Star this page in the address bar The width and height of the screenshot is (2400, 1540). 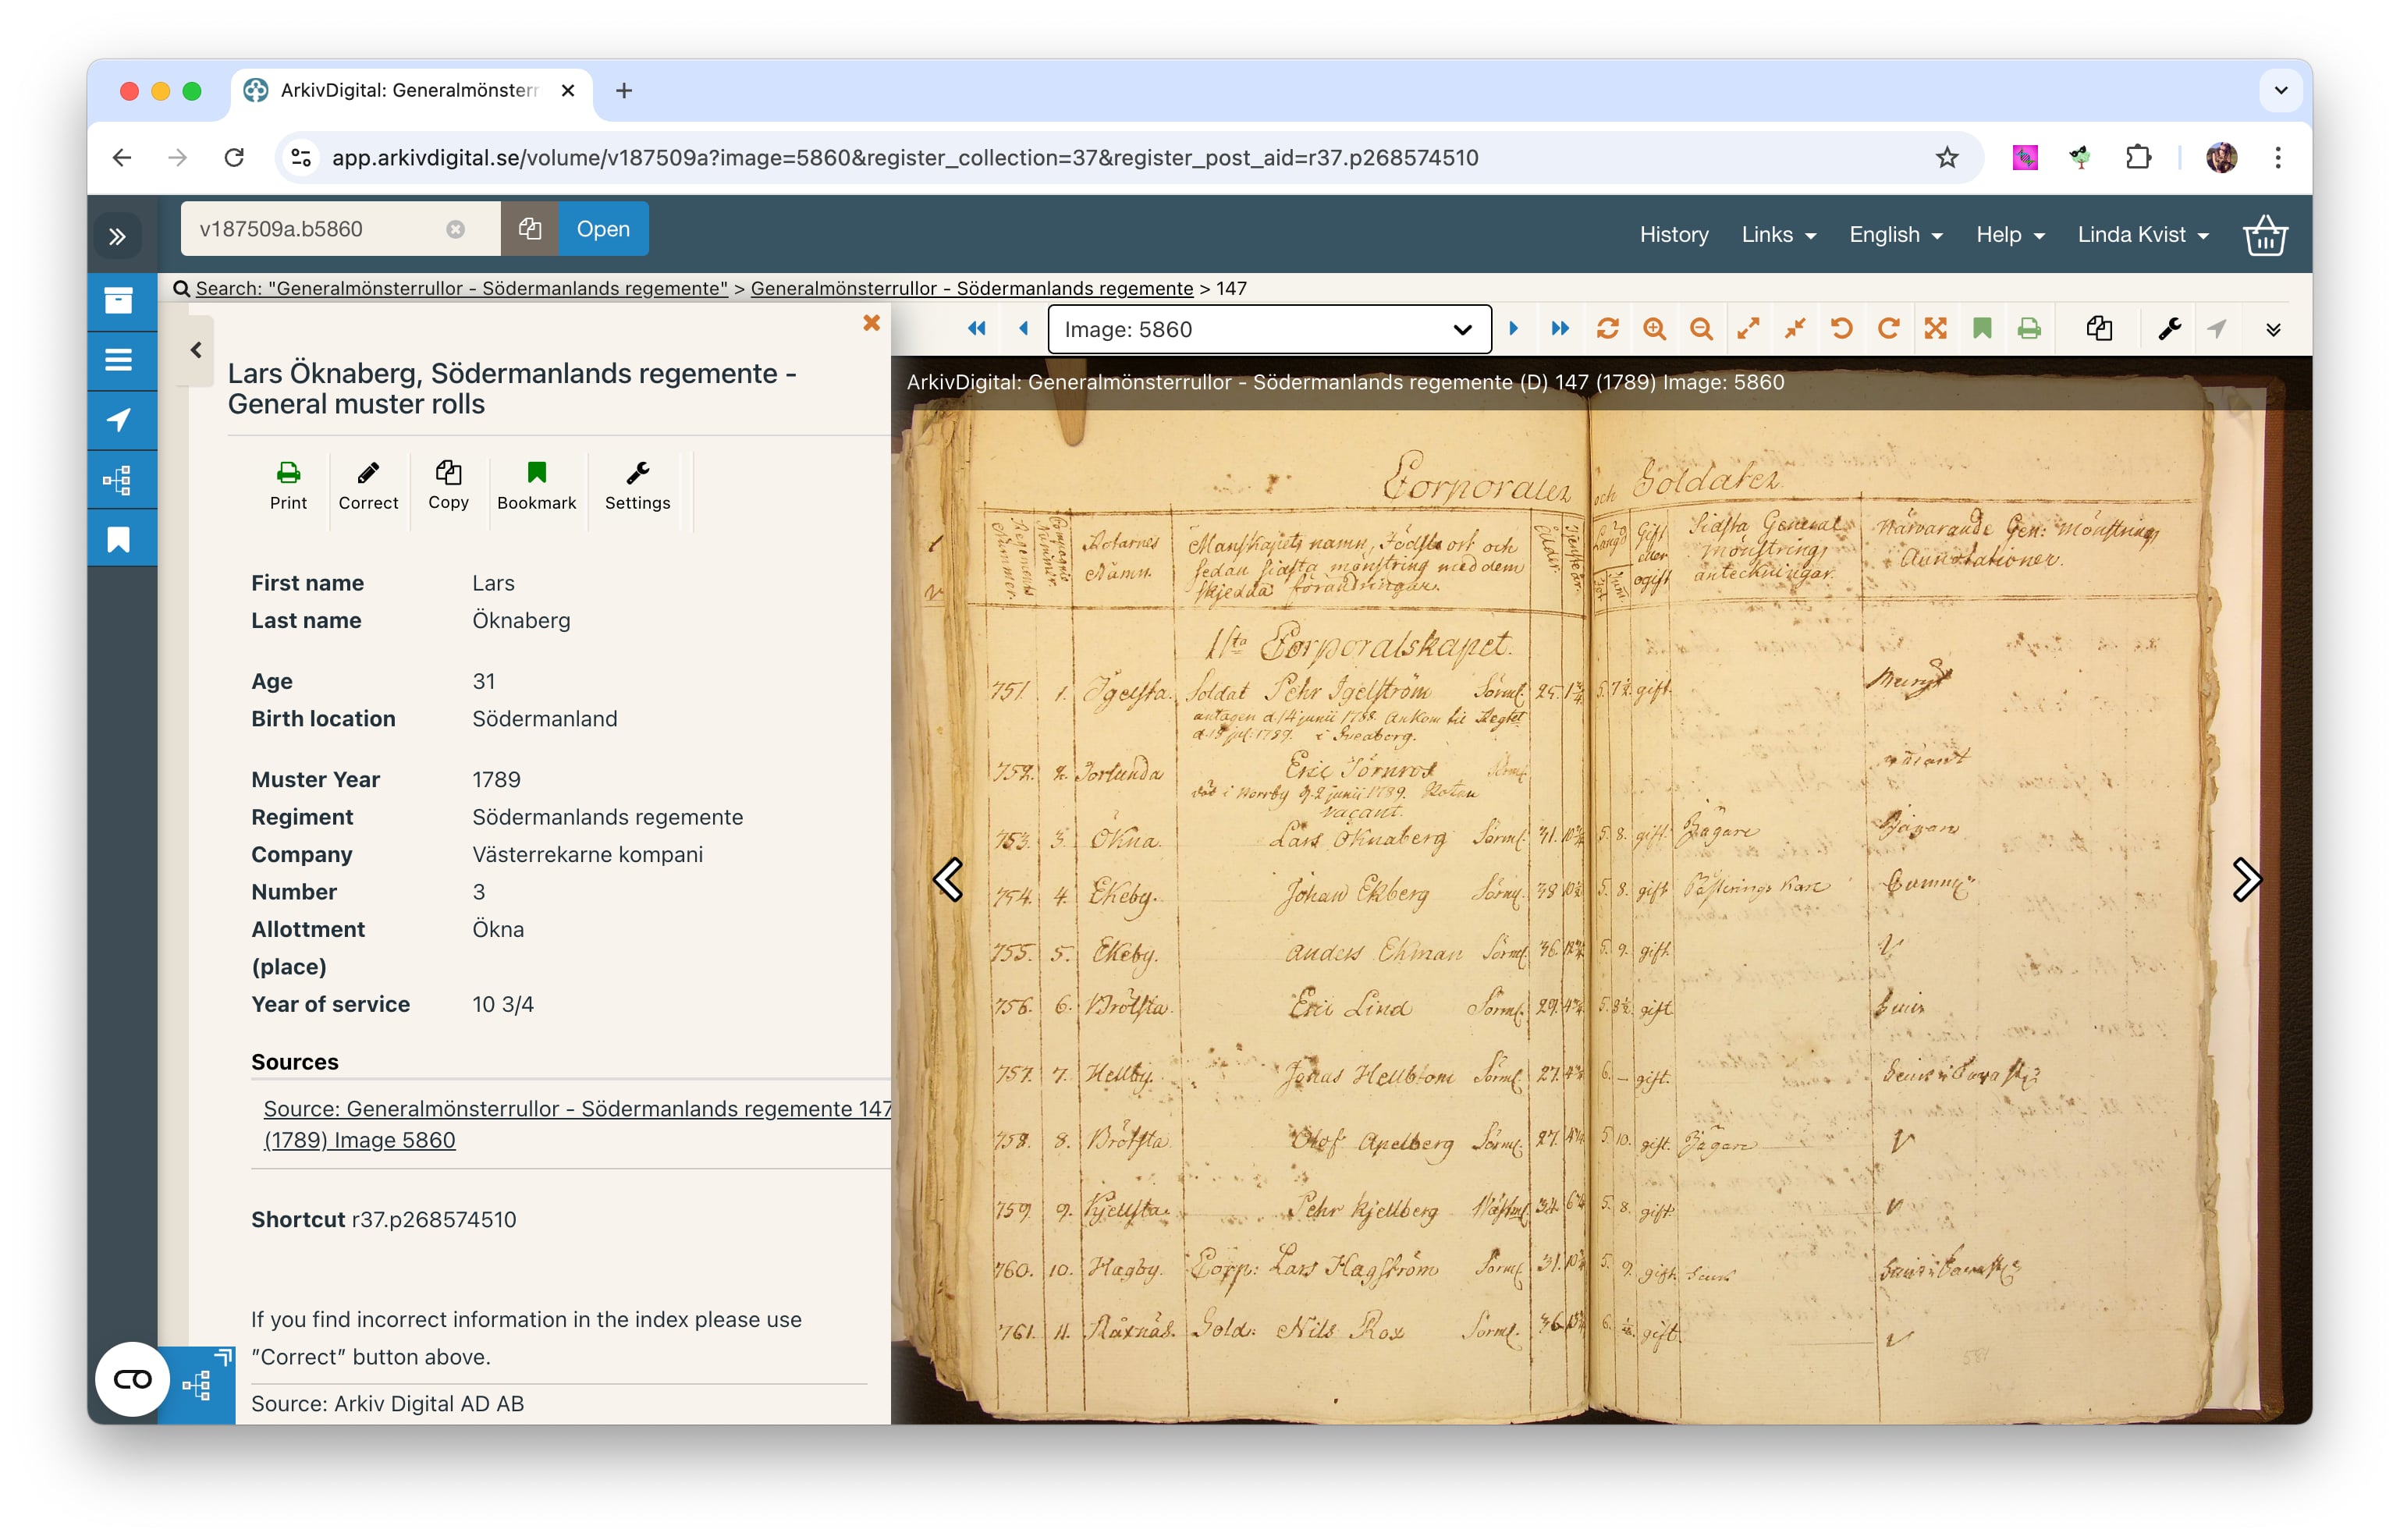pyautogui.click(x=1946, y=158)
